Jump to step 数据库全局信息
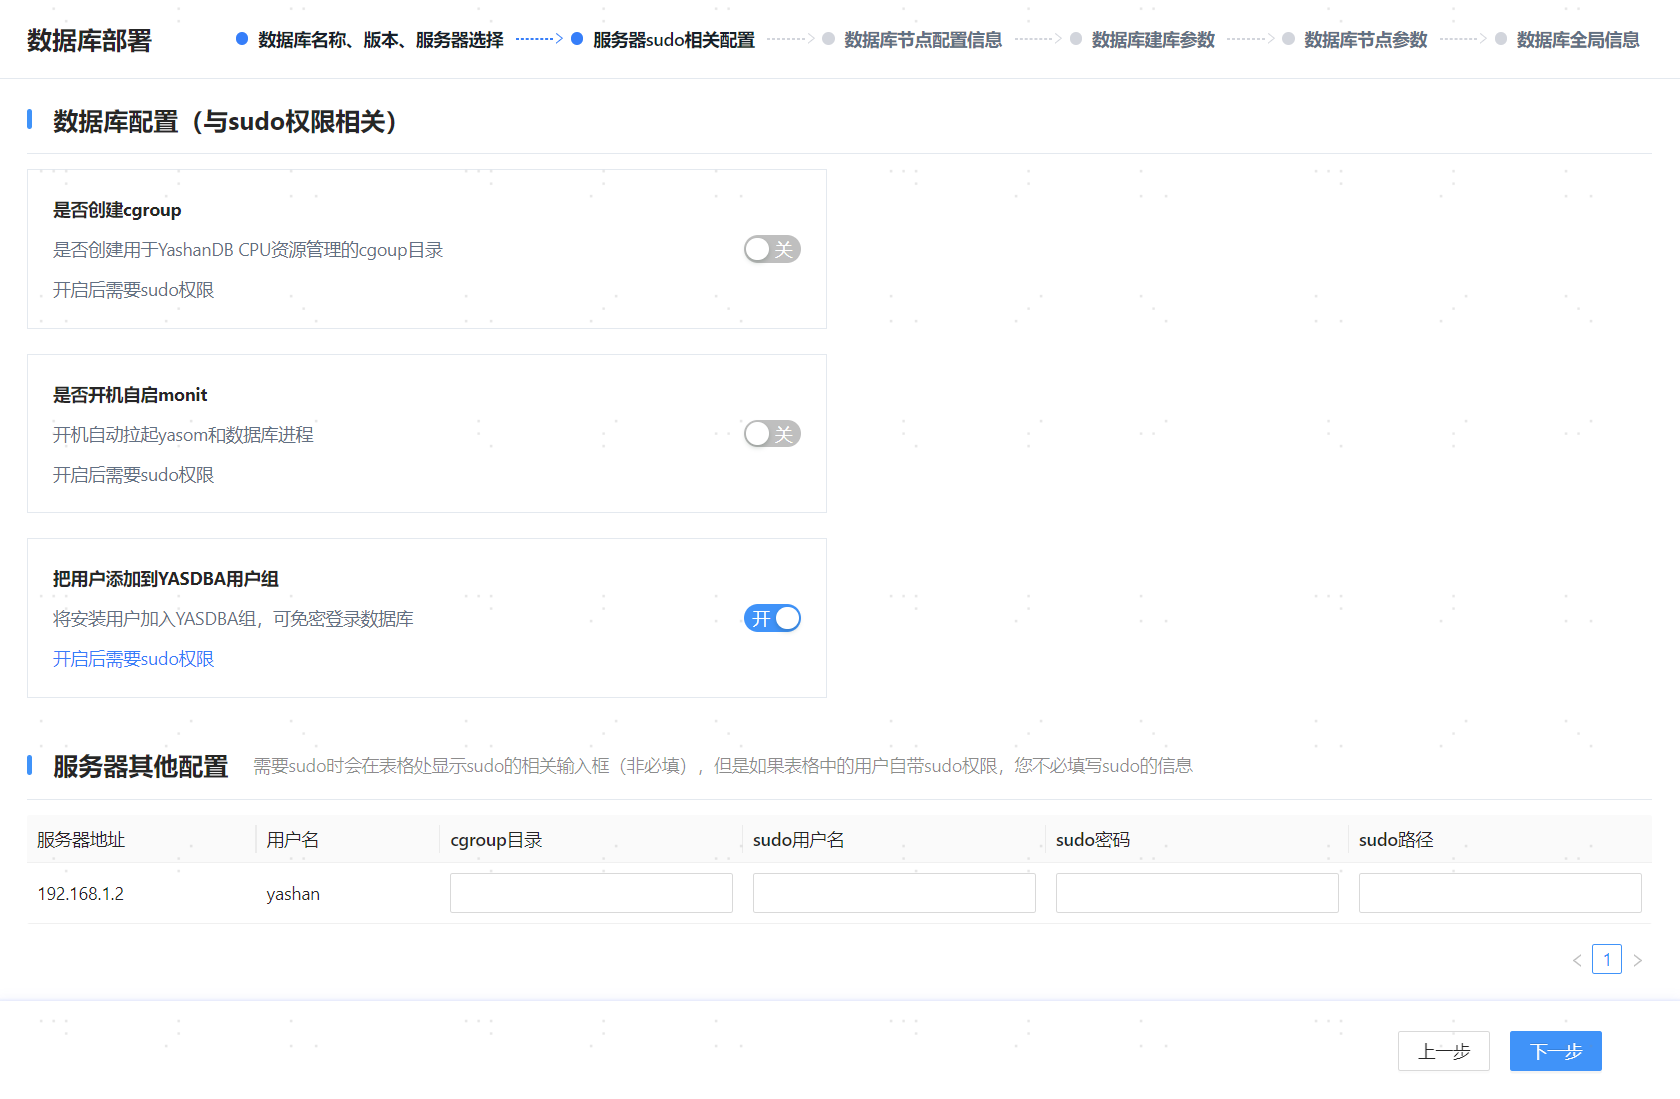The height and width of the screenshot is (1099, 1680). click(1577, 40)
